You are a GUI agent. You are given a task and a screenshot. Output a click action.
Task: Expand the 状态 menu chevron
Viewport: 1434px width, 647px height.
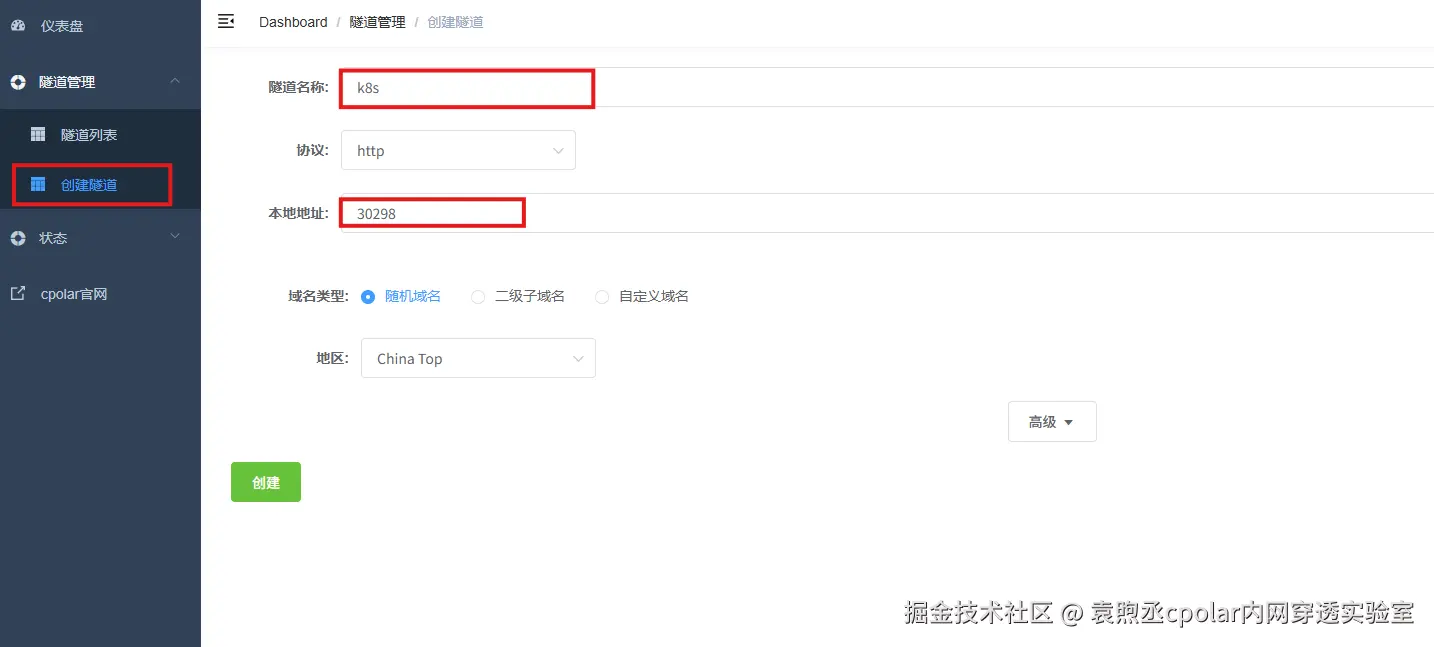coord(175,237)
